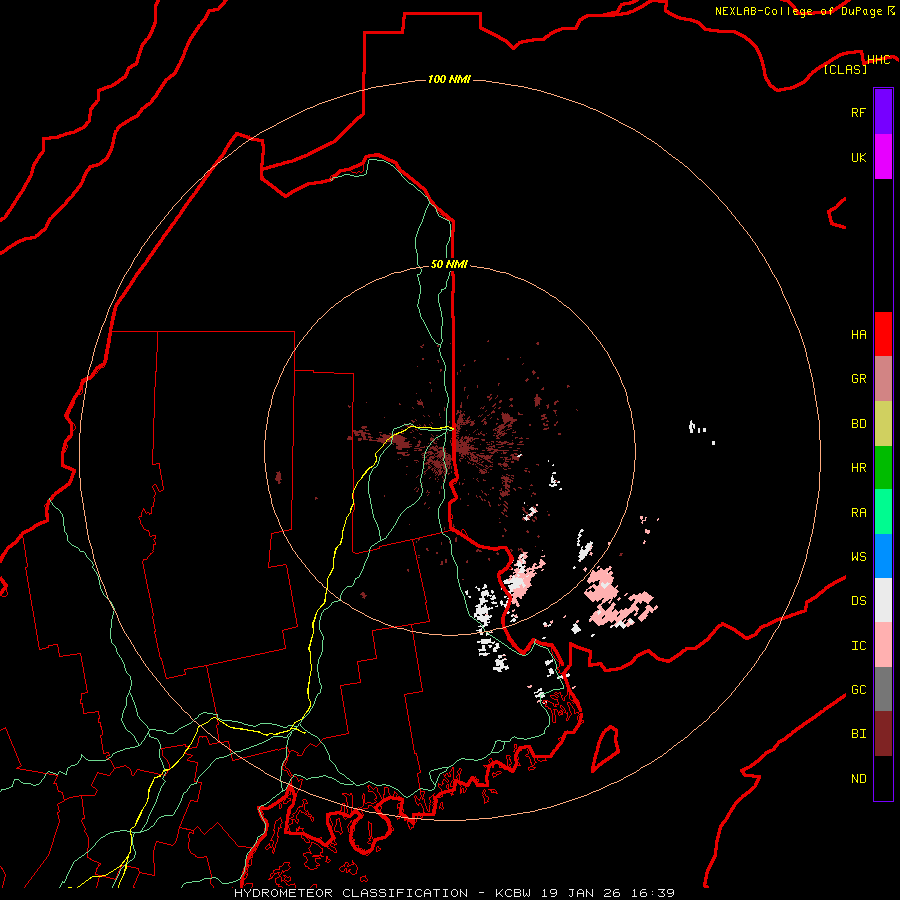The height and width of the screenshot is (900, 900).
Task: Click the GR legend label
Action: pyautogui.click(x=858, y=379)
